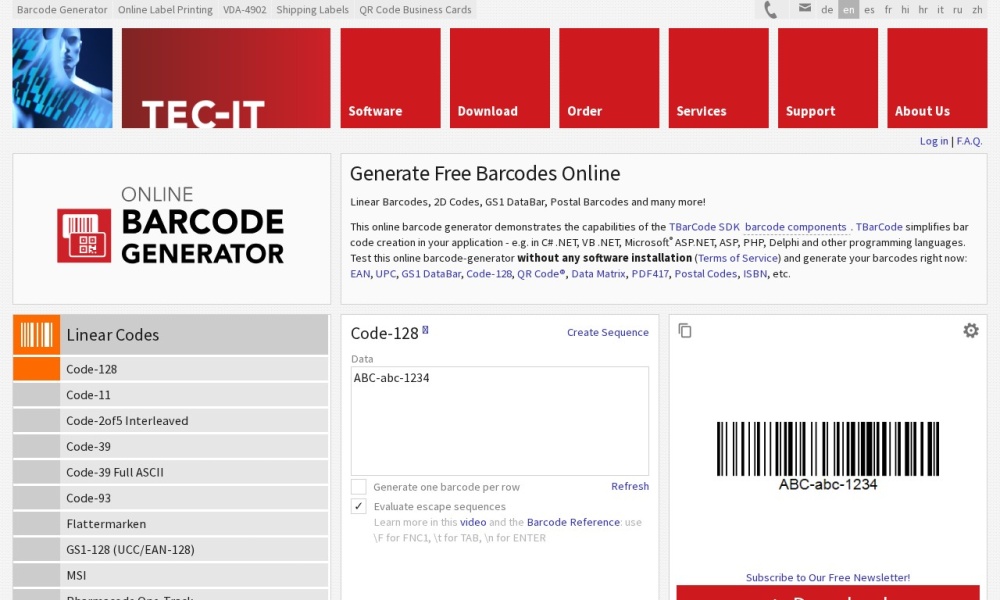Click the Create Sequence link
The image size is (1000, 600).
pos(607,333)
